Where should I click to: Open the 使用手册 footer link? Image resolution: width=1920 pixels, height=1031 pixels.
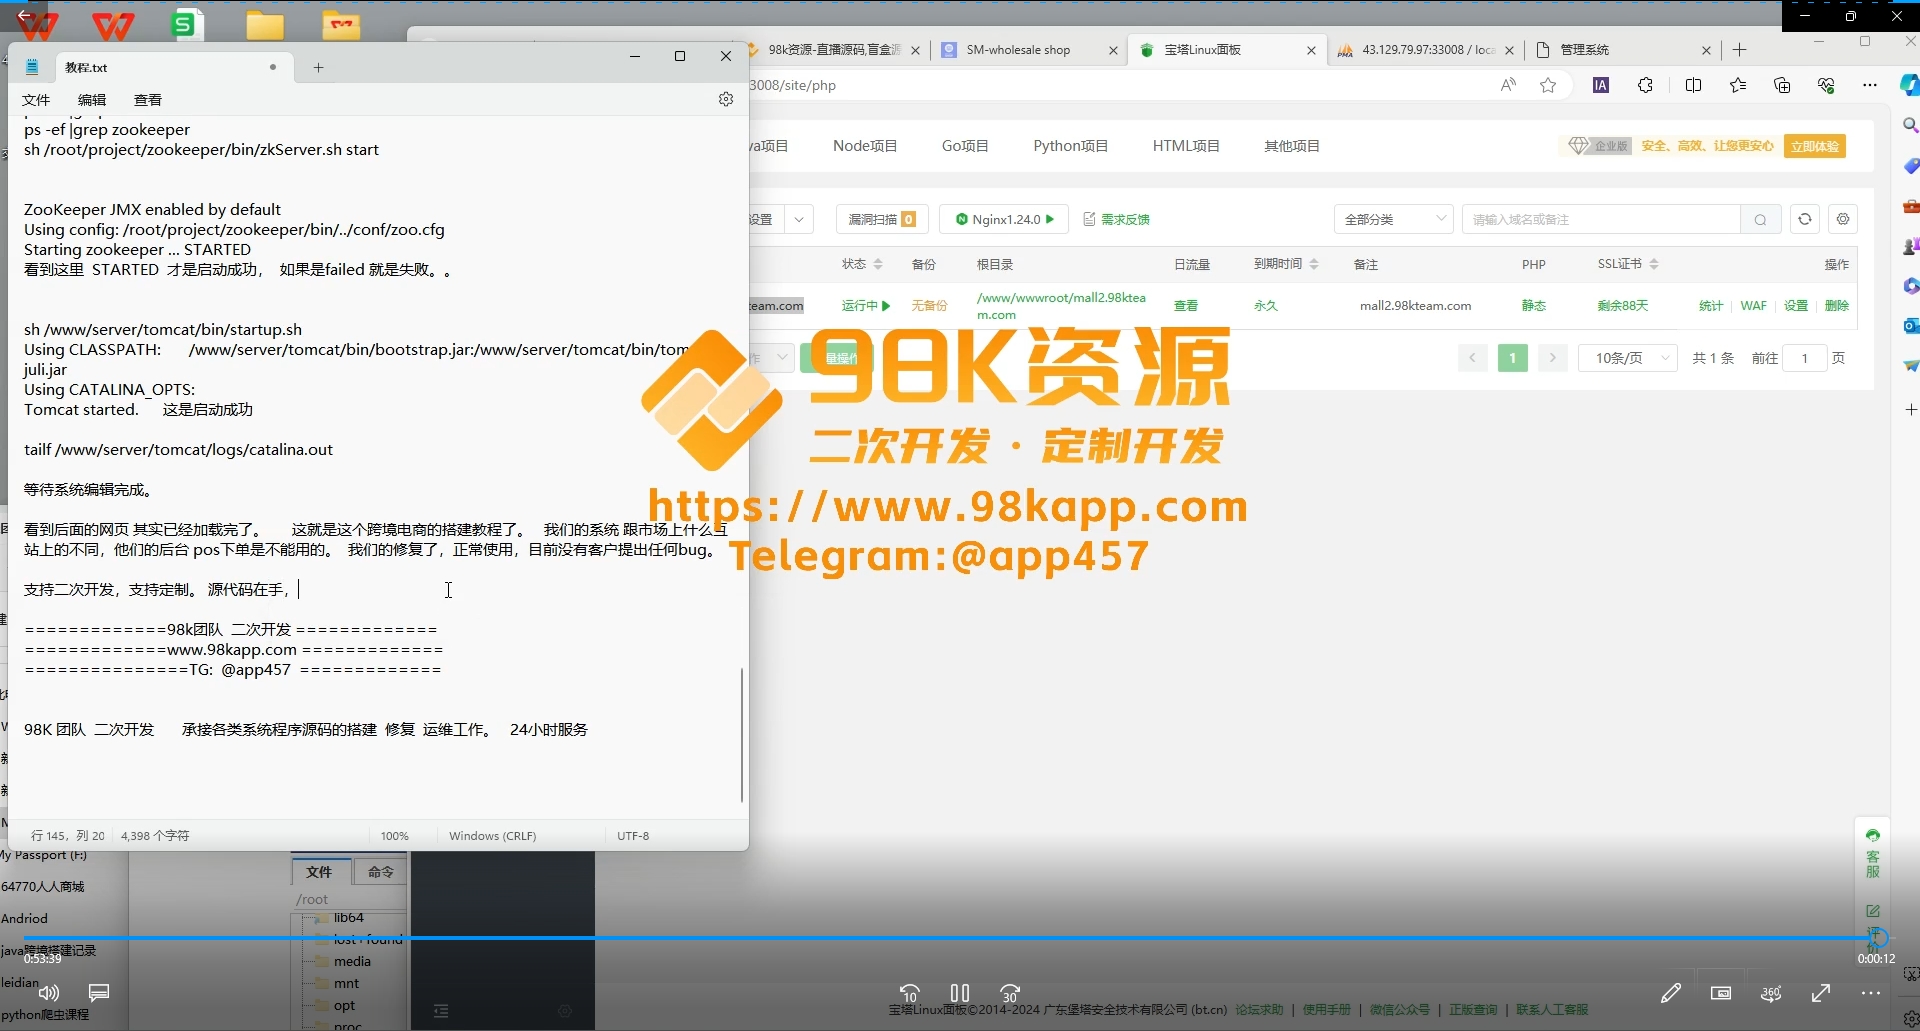1326,1010
